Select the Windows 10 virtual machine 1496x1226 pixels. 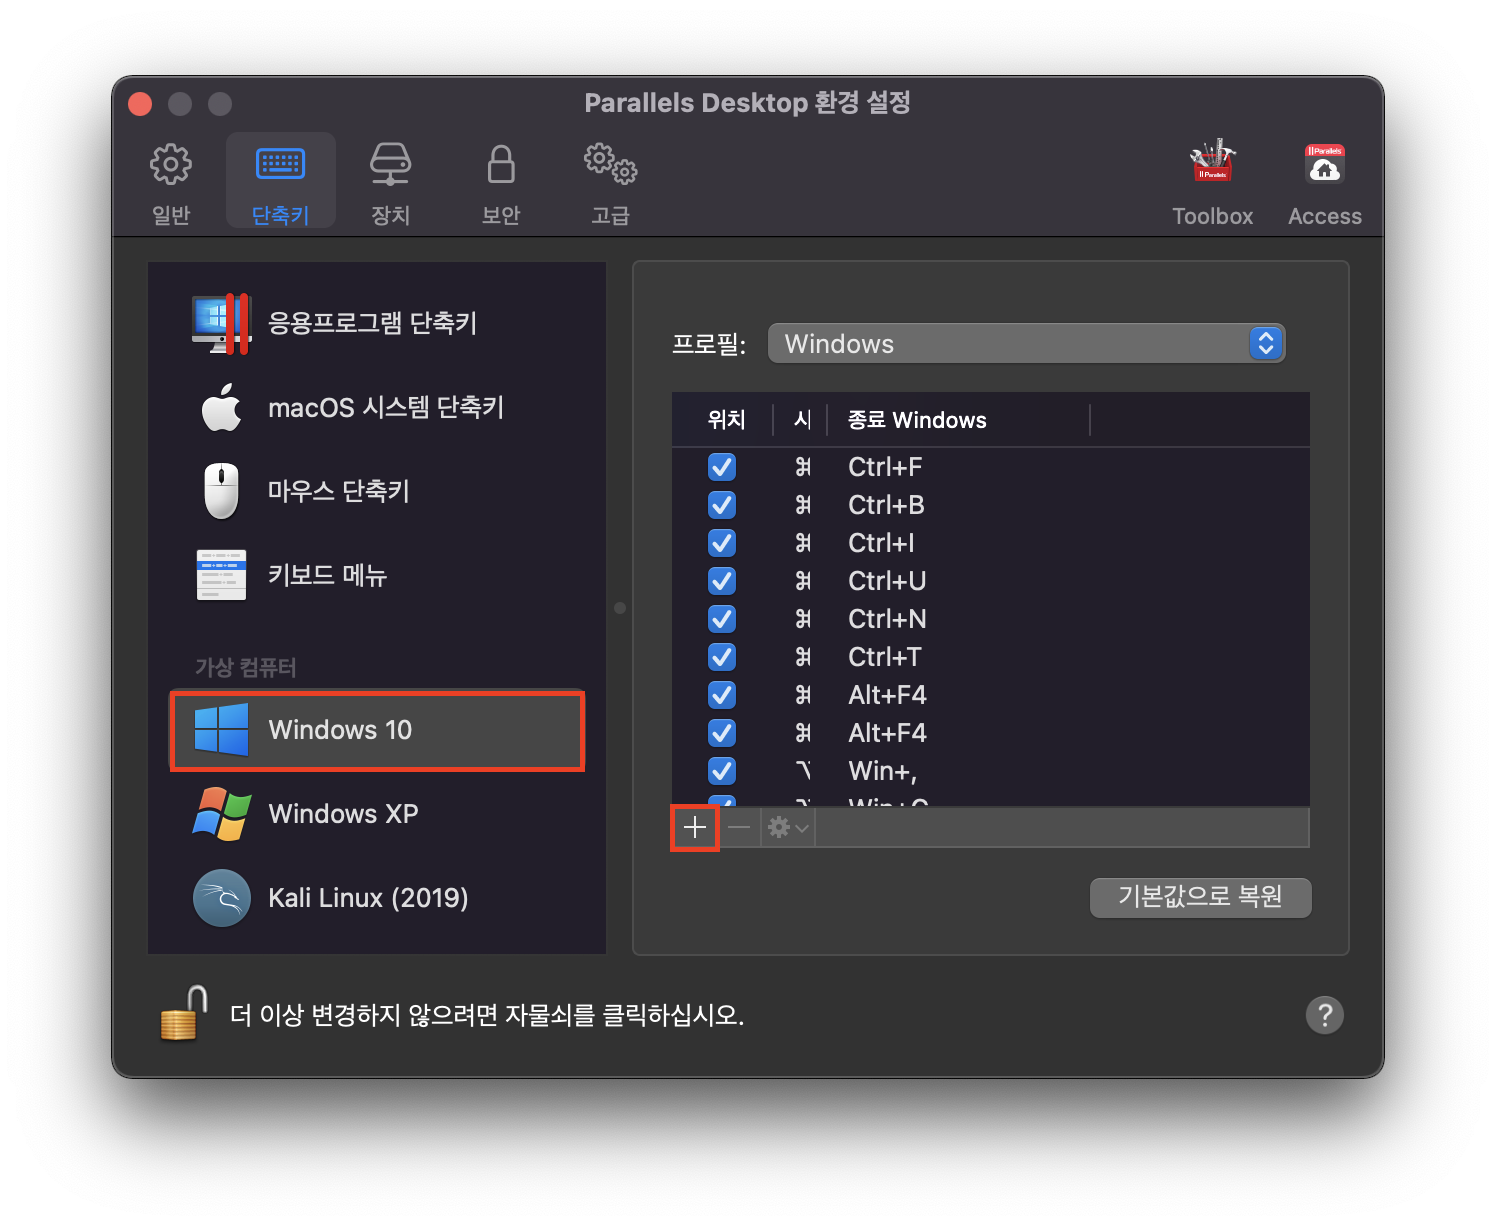click(377, 730)
